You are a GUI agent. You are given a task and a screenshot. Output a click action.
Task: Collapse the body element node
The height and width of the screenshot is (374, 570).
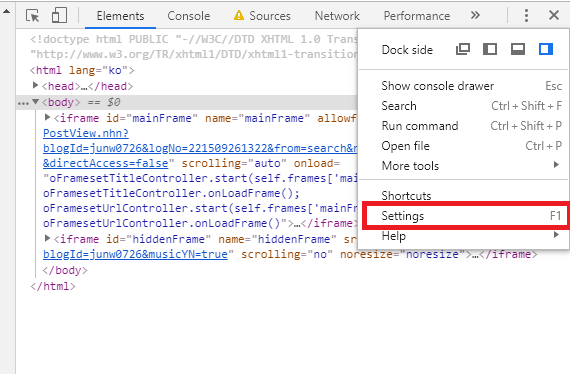(35, 102)
